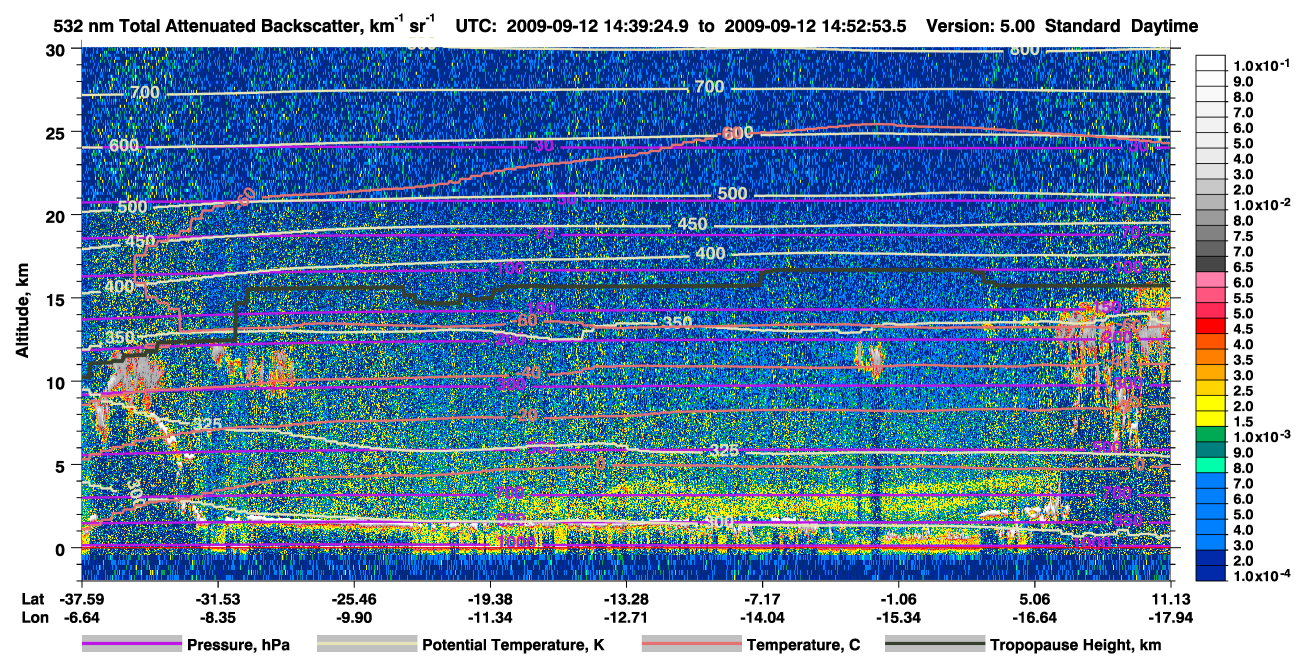Click the dark Tropopause Height legend line
Screen dimensions: 1300x667
pos(933,645)
